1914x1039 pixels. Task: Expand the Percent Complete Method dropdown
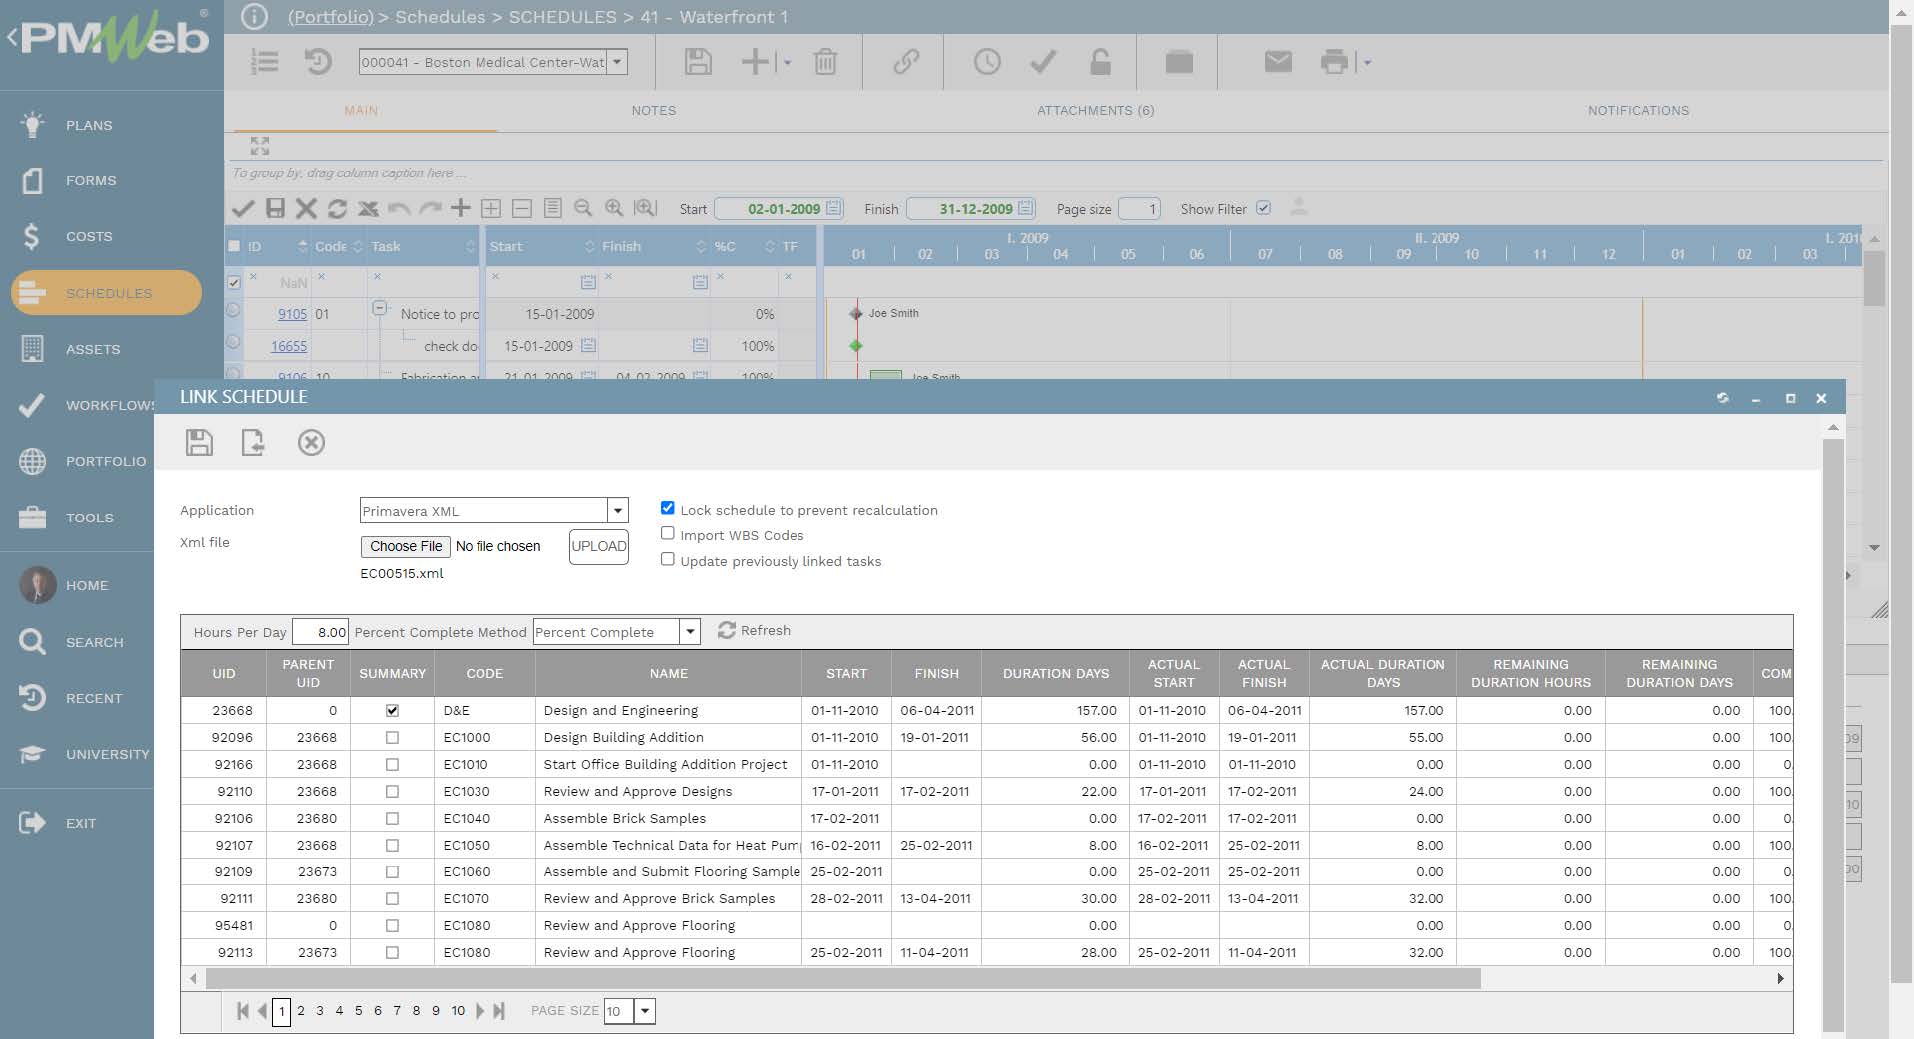click(690, 631)
